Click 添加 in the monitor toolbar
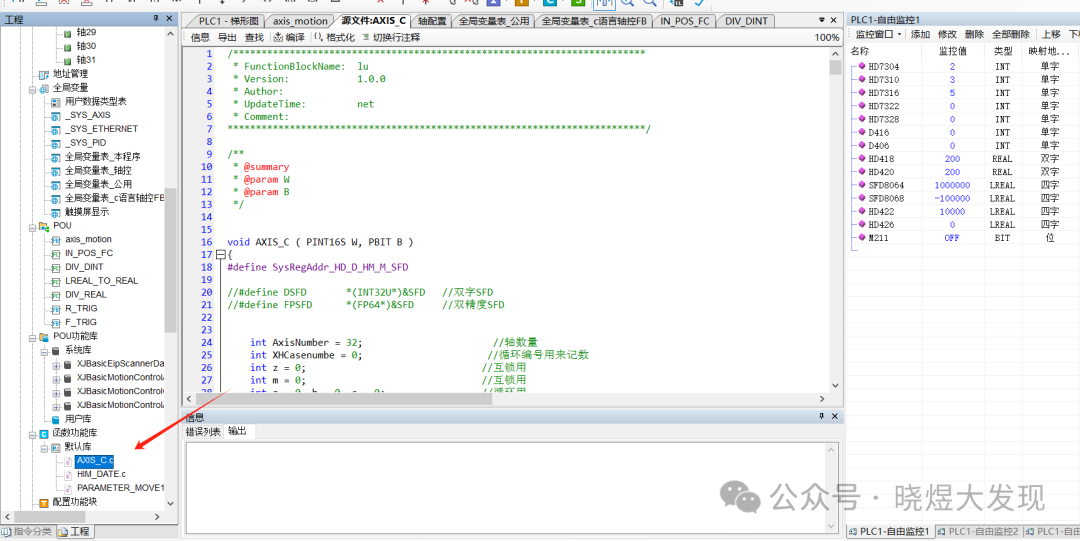The image size is (1080, 541). (920, 34)
